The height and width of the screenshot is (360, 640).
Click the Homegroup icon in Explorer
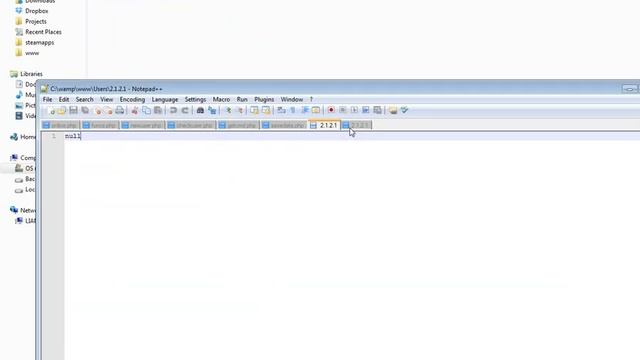(14, 137)
